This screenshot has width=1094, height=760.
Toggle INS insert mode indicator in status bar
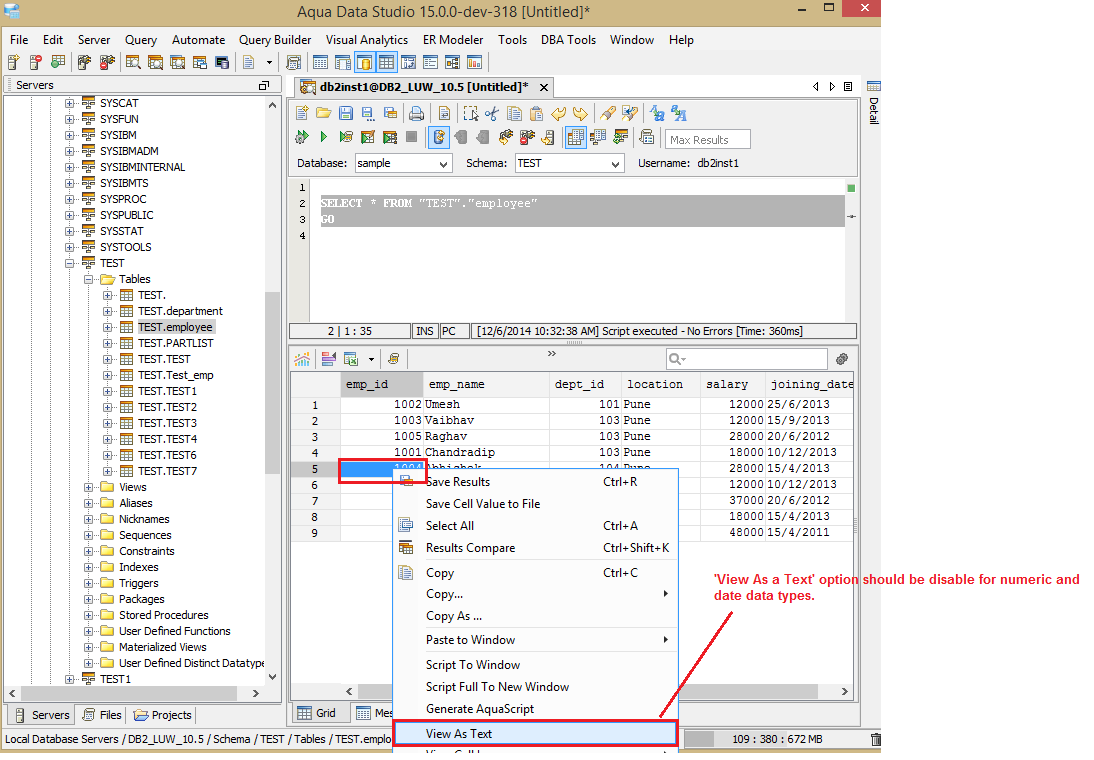424,331
